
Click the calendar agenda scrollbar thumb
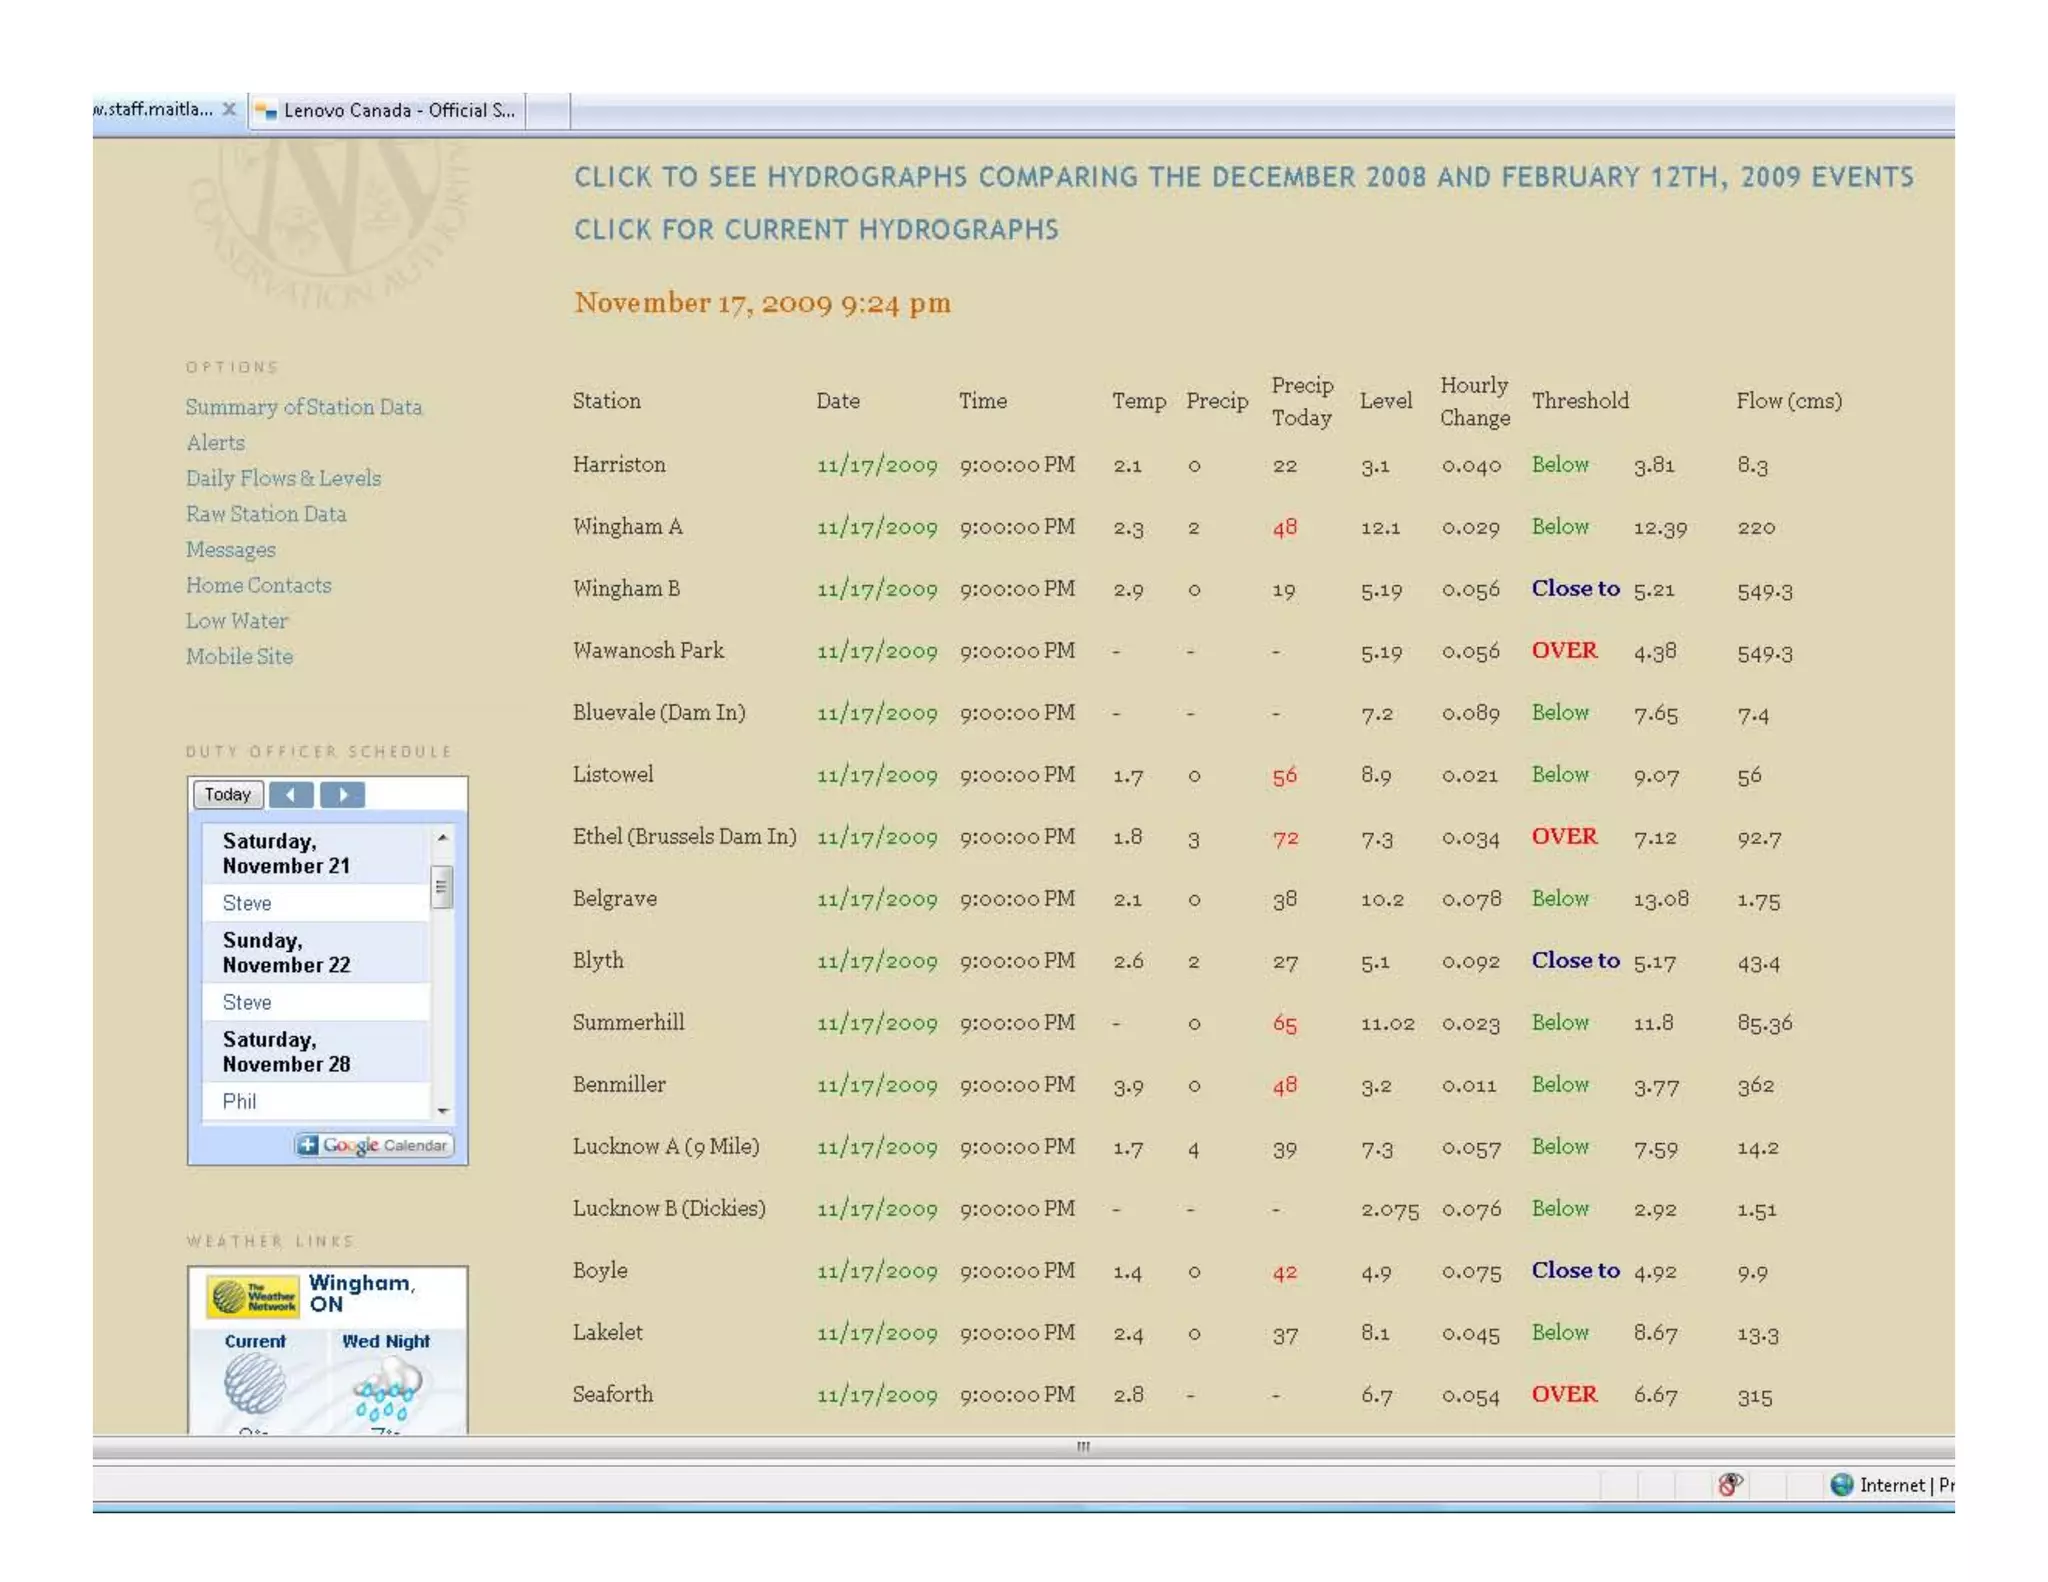coord(441,887)
